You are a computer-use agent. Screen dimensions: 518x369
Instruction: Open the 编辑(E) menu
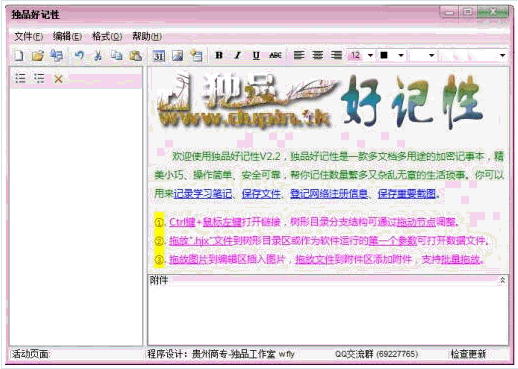[67, 36]
